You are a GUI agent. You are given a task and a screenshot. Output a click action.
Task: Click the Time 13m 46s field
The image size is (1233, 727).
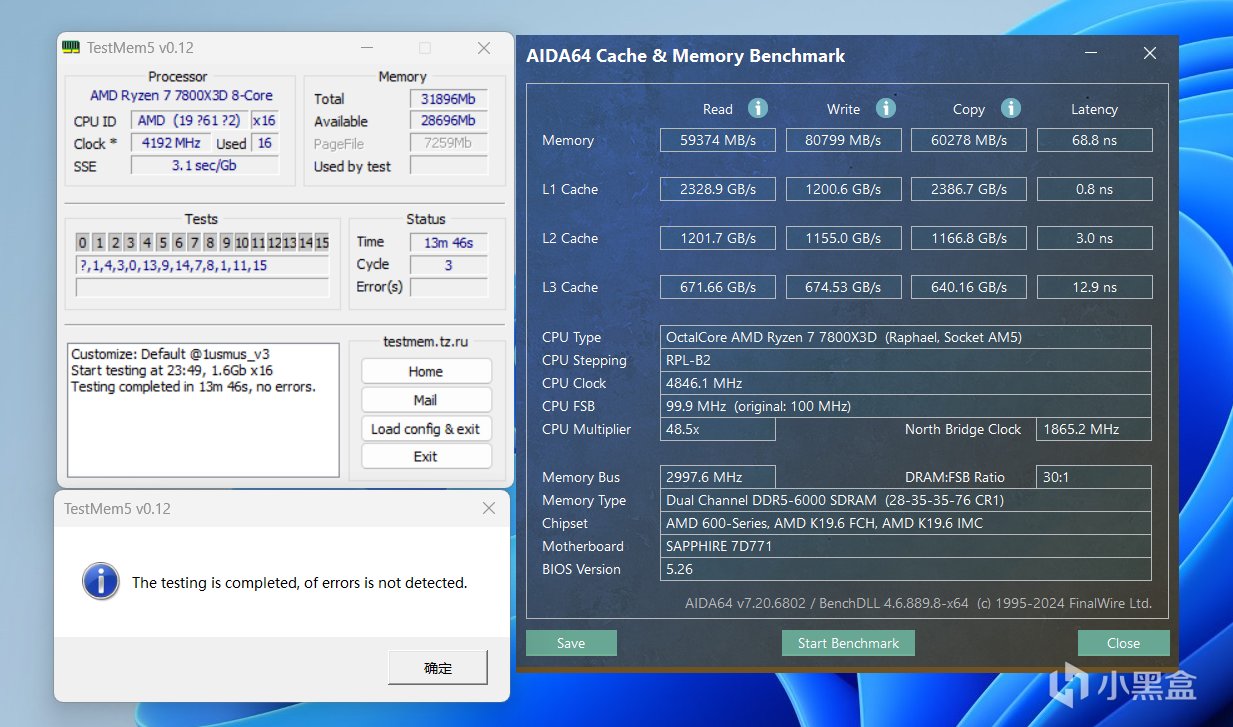pos(449,242)
